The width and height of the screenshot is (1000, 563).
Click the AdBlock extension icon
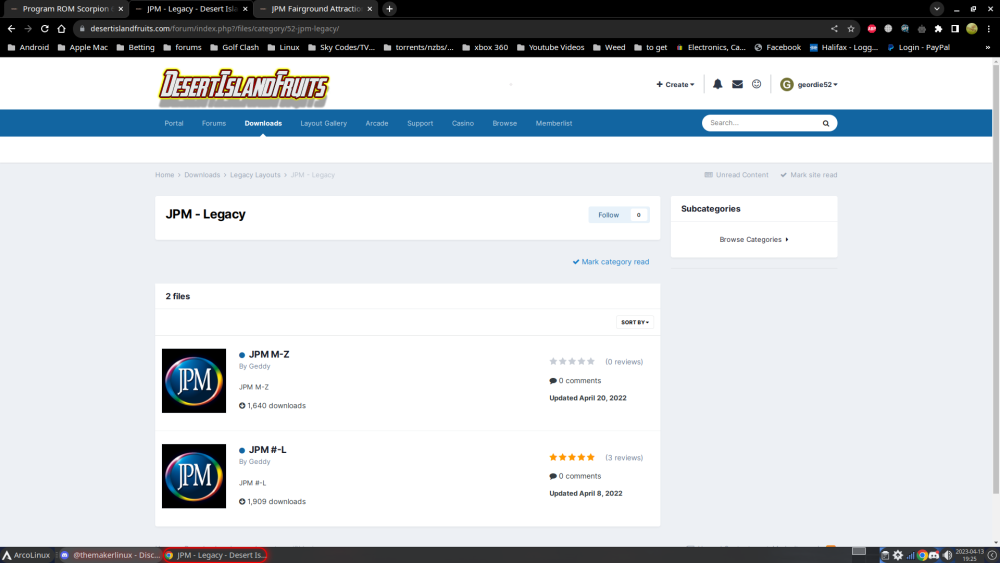tap(872, 29)
